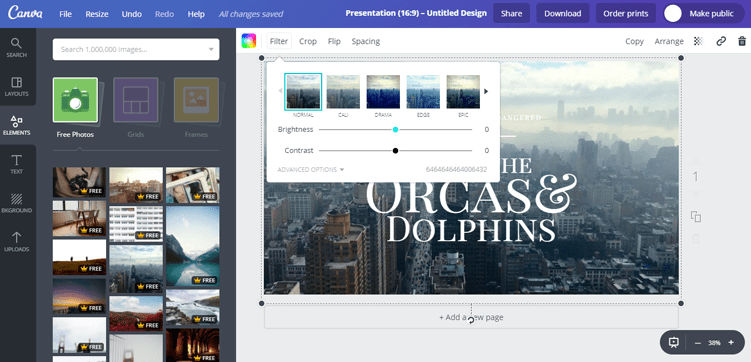The width and height of the screenshot is (751, 362).
Task: Click the arched hall free photo
Action: (193, 345)
